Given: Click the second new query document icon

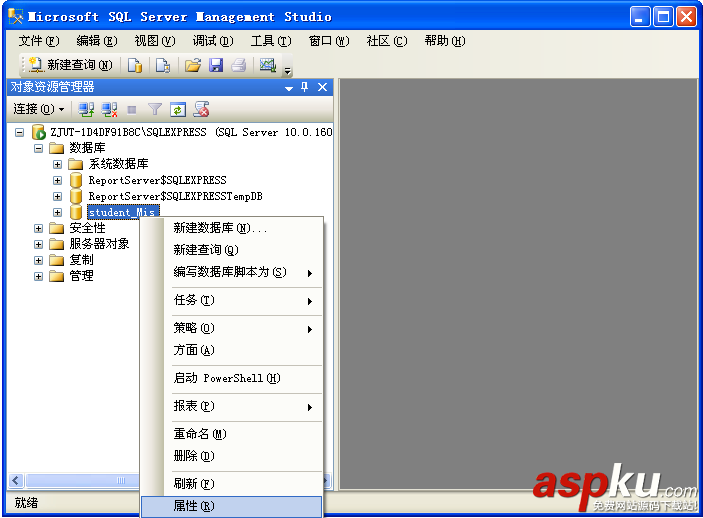Looking at the screenshot, I should tap(163, 65).
